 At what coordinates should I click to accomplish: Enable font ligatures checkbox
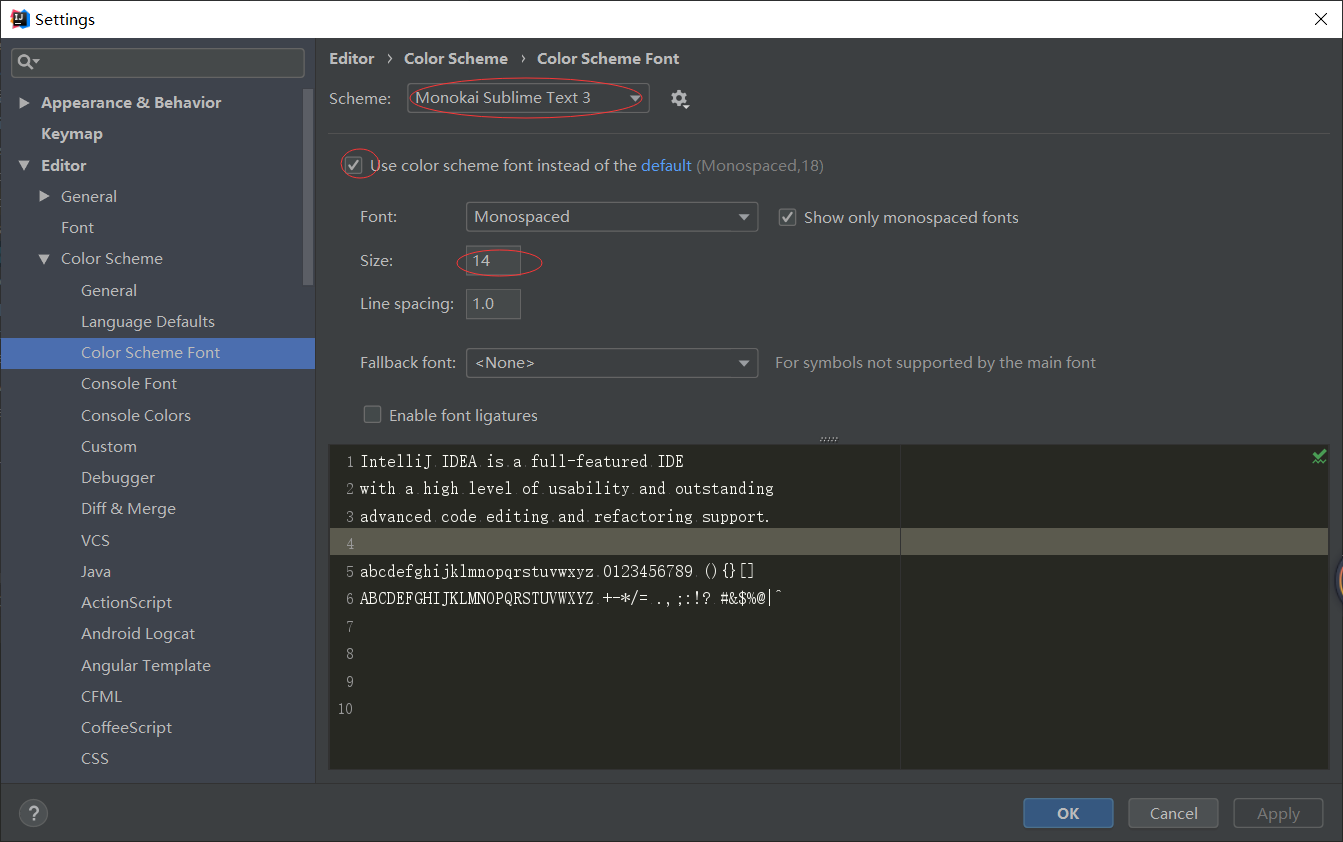point(373,414)
